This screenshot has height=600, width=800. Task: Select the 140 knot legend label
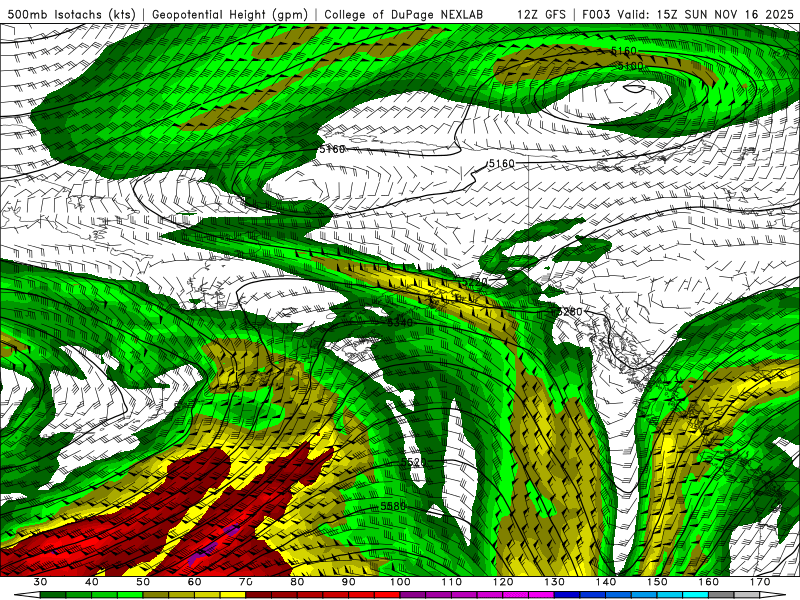(x=606, y=582)
